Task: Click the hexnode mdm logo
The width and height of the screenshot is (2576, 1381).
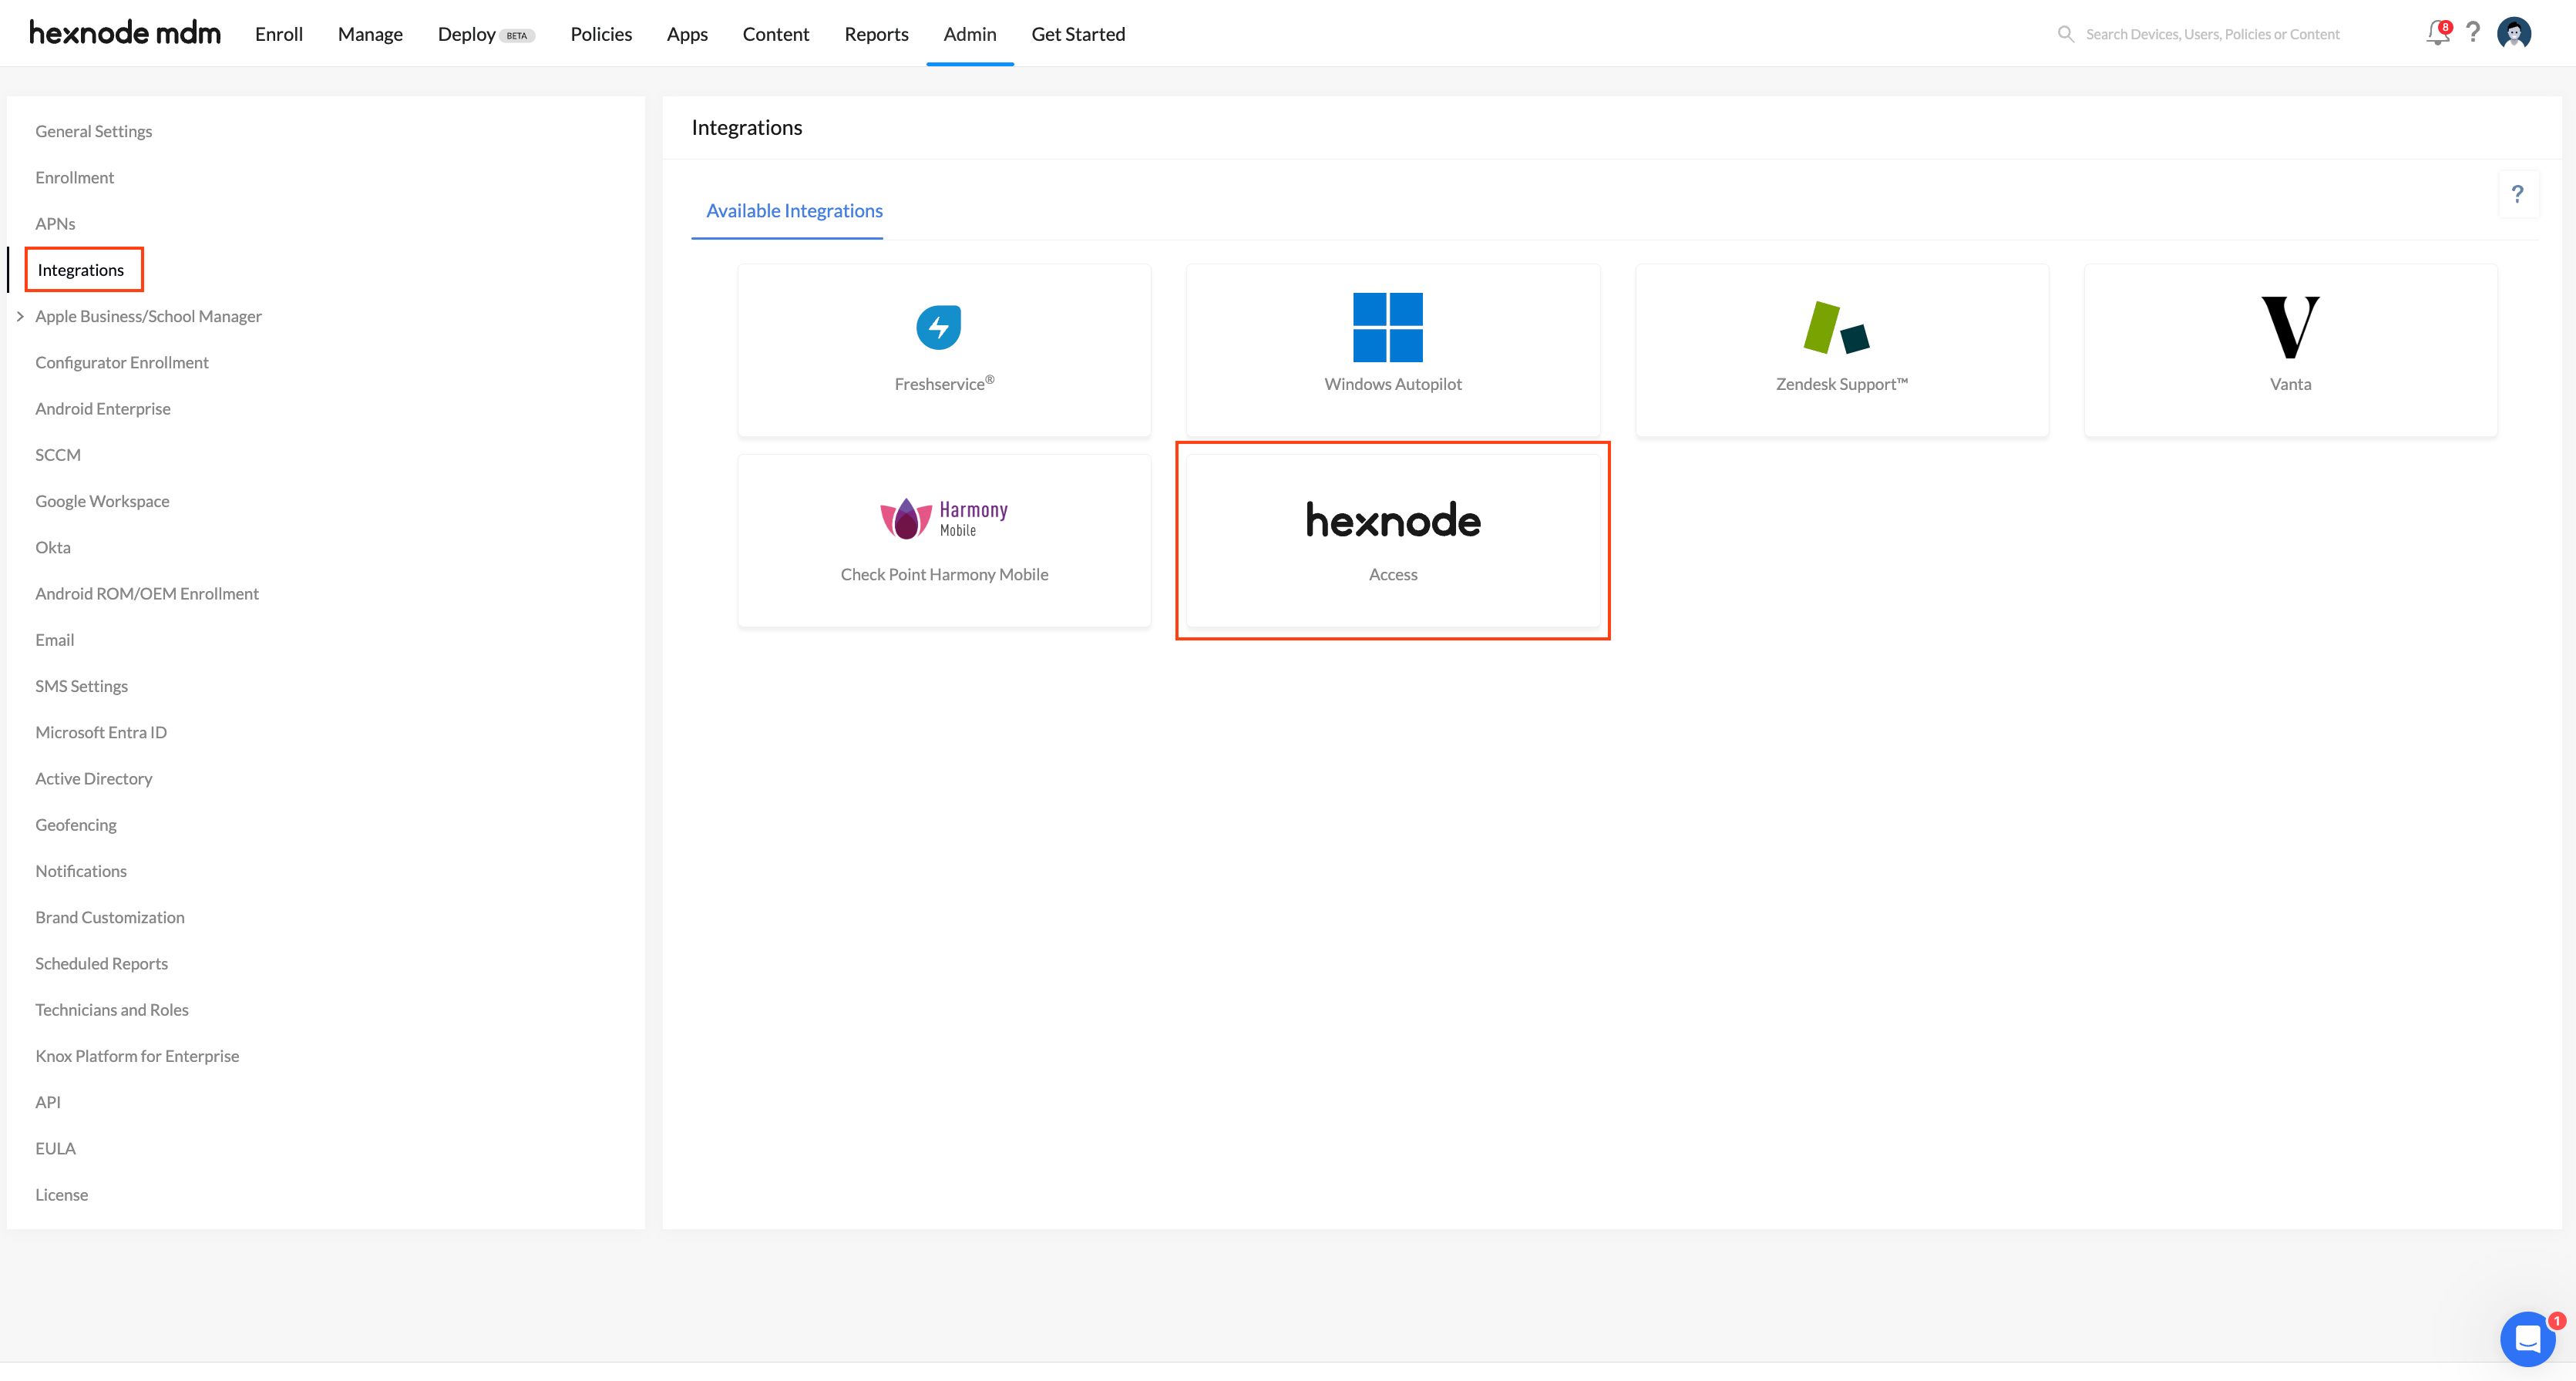Action: coord(125,33)
